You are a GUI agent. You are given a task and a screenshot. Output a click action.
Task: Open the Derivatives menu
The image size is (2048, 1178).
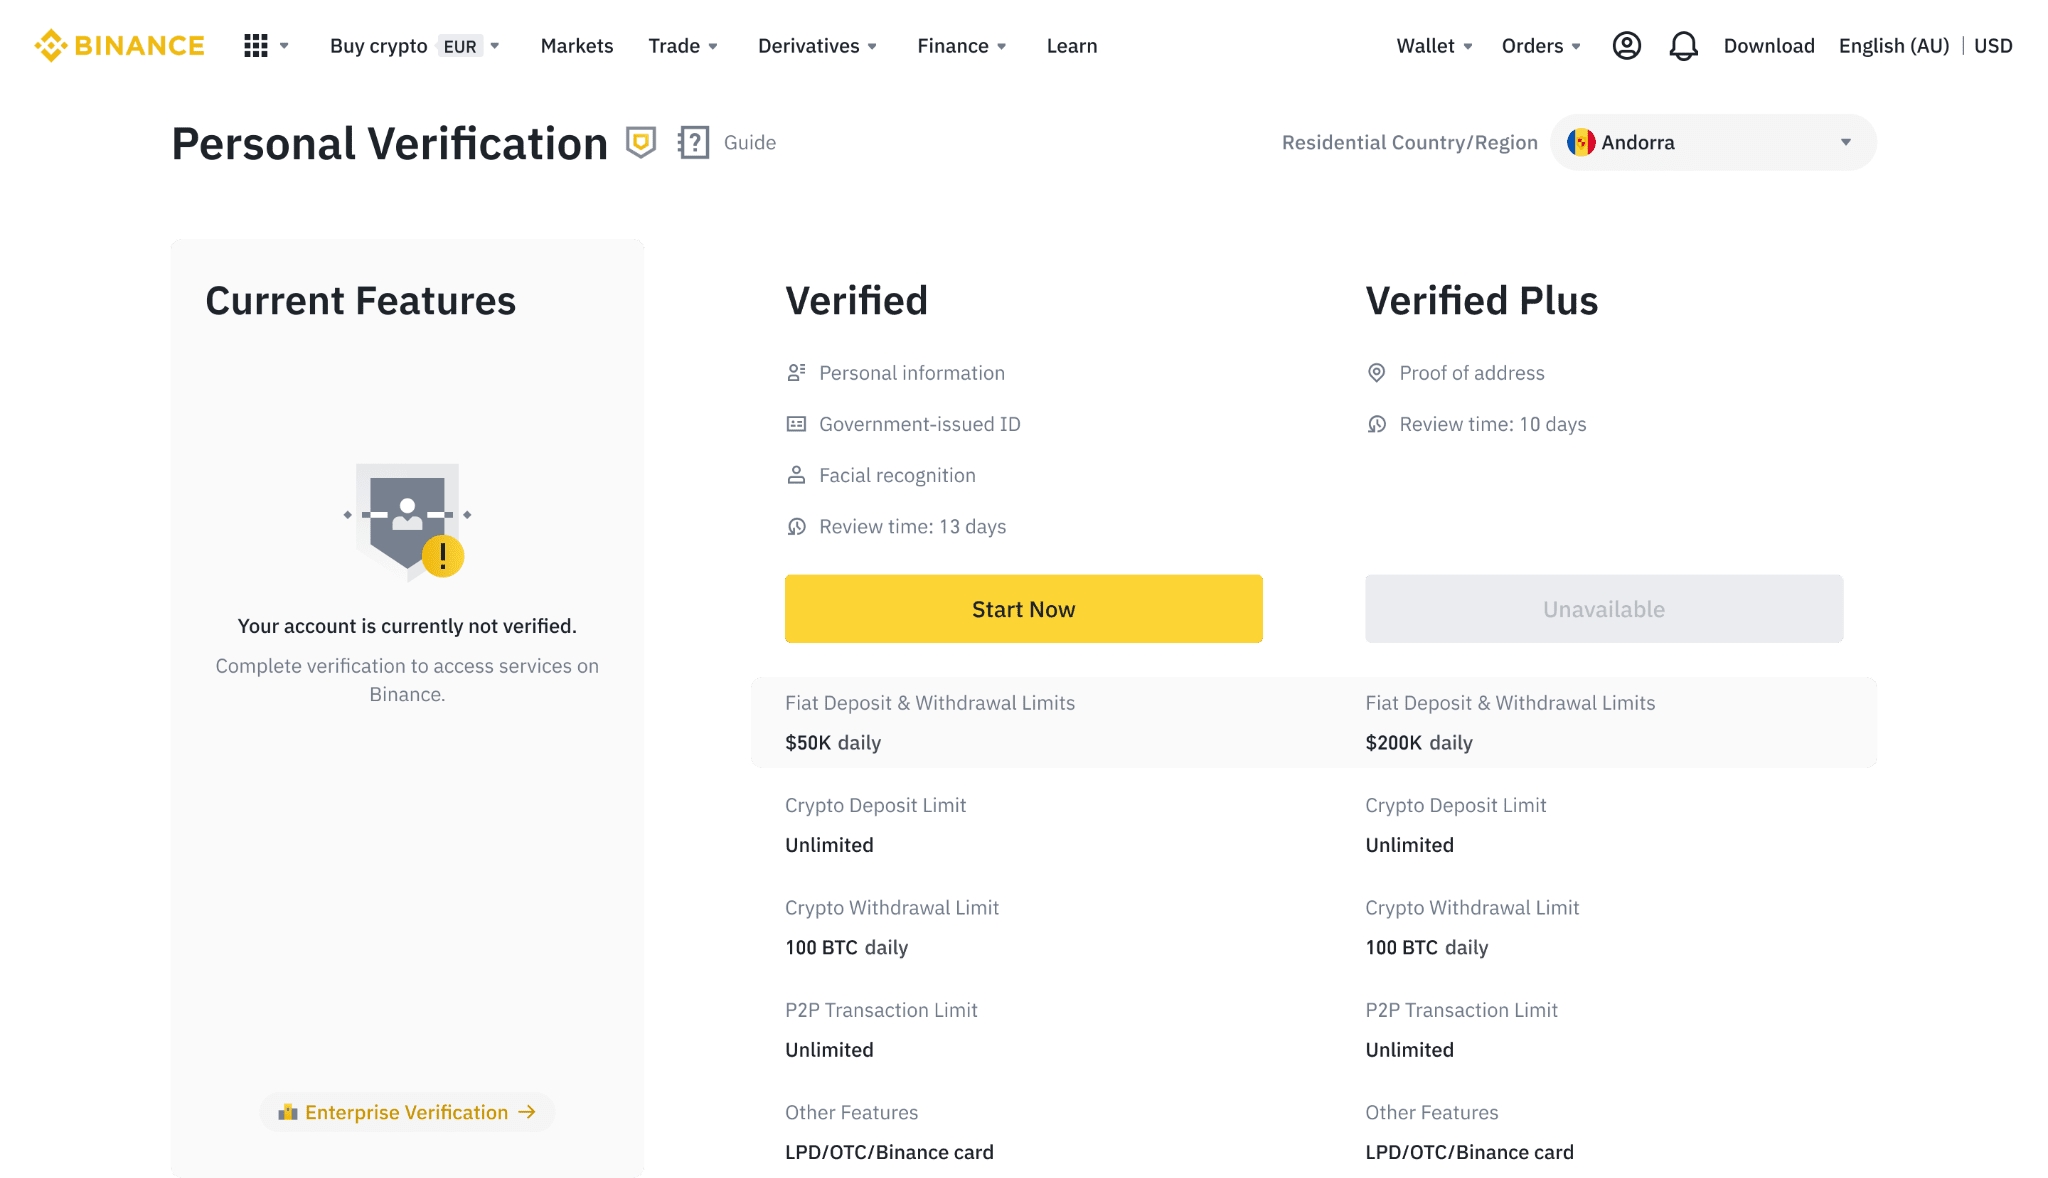(817, 46)
